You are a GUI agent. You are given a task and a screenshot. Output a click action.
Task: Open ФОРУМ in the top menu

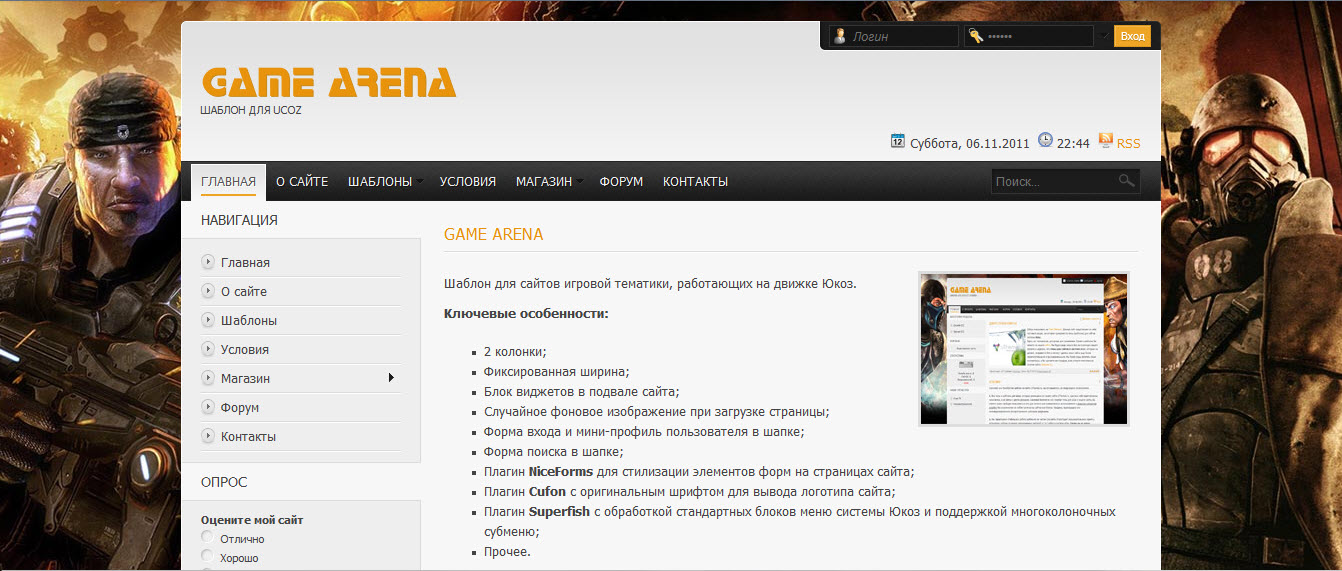tap(621, 181)
